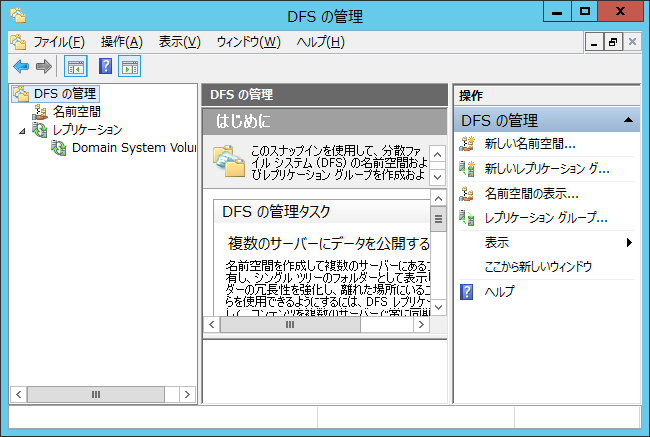Click task pane vertical scroll up arrow
The width and height of the screenshot is (650, 437).
click(438, 199)
